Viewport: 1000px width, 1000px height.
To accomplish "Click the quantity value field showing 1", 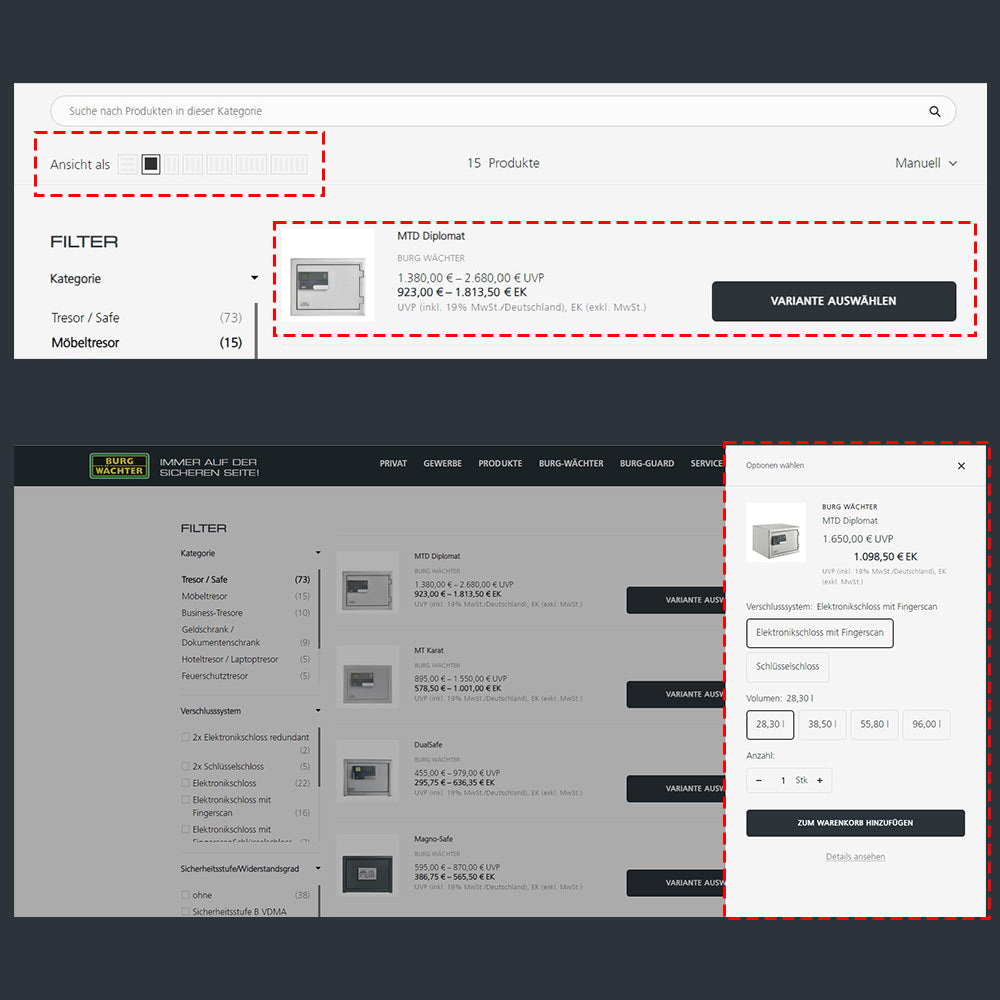I will 783,781.
